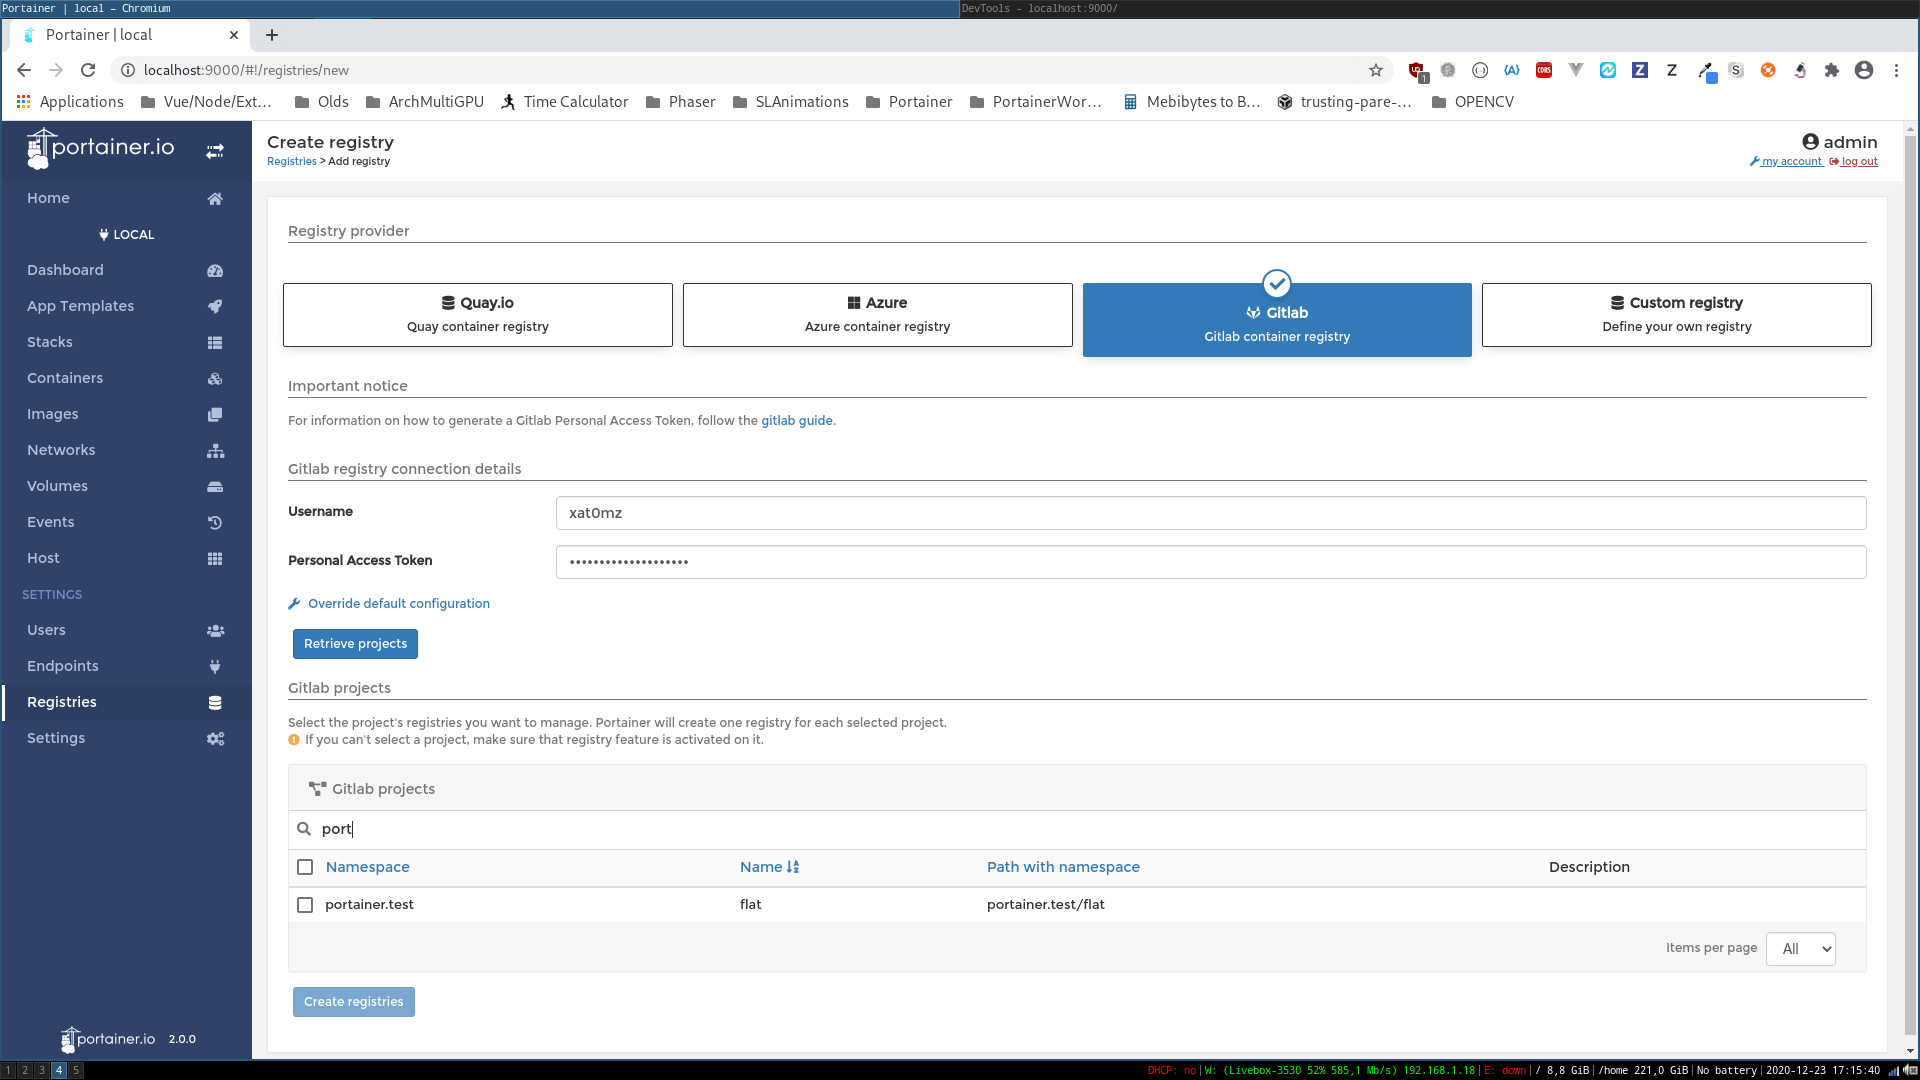Image resolution: width=1920 pixels, height=1080 pixels.
Task: Click the Endpoints plug icon
Action: tap(215, 667)
